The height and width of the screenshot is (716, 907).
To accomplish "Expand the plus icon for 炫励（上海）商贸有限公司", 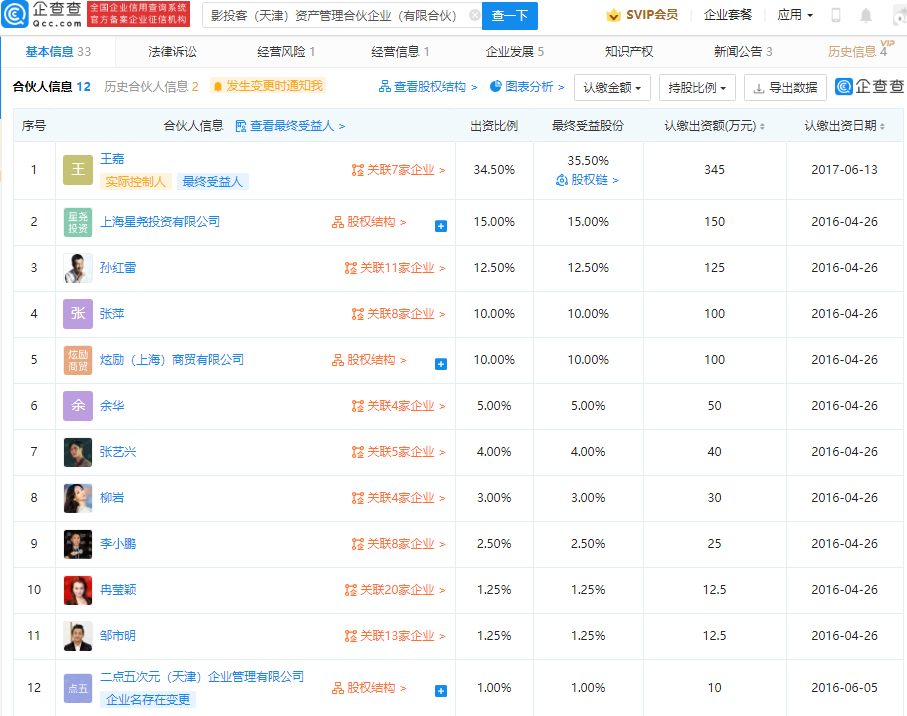I will 441,364.
